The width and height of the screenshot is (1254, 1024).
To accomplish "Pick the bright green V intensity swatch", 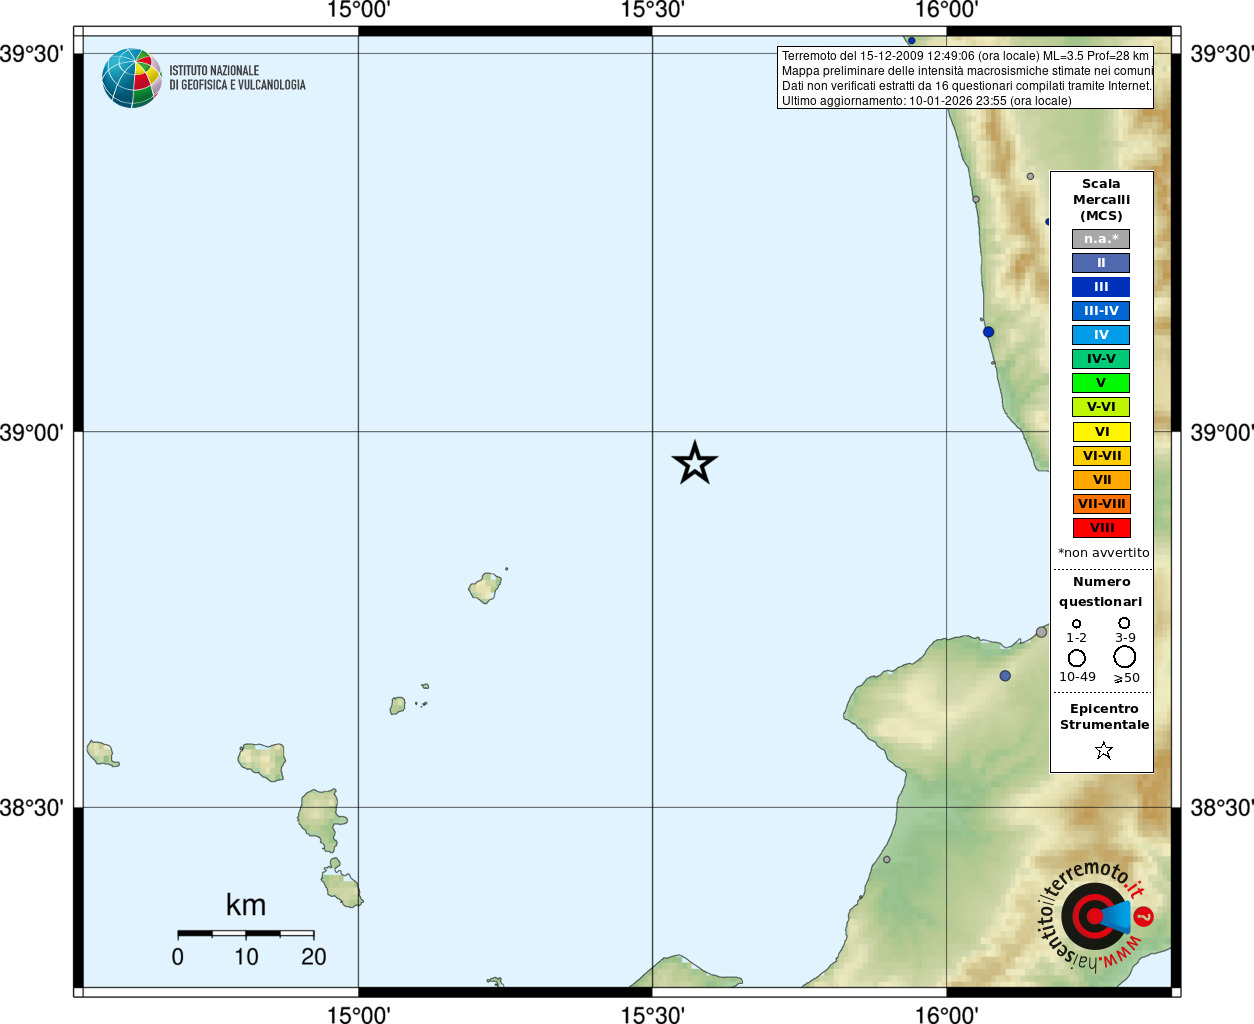I will (x=1101, y=383).
